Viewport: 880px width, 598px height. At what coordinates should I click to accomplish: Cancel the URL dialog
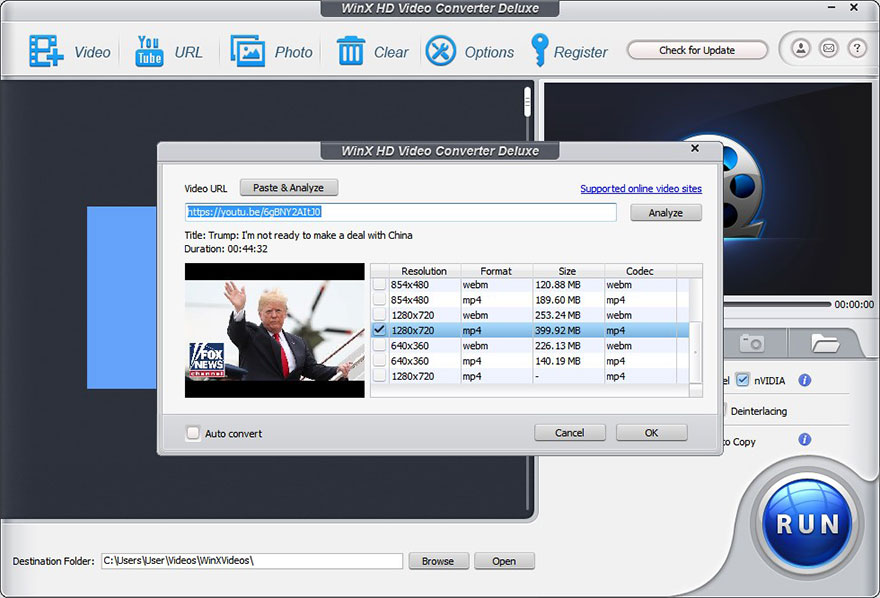pyautogui.click(x=570, y=433)
